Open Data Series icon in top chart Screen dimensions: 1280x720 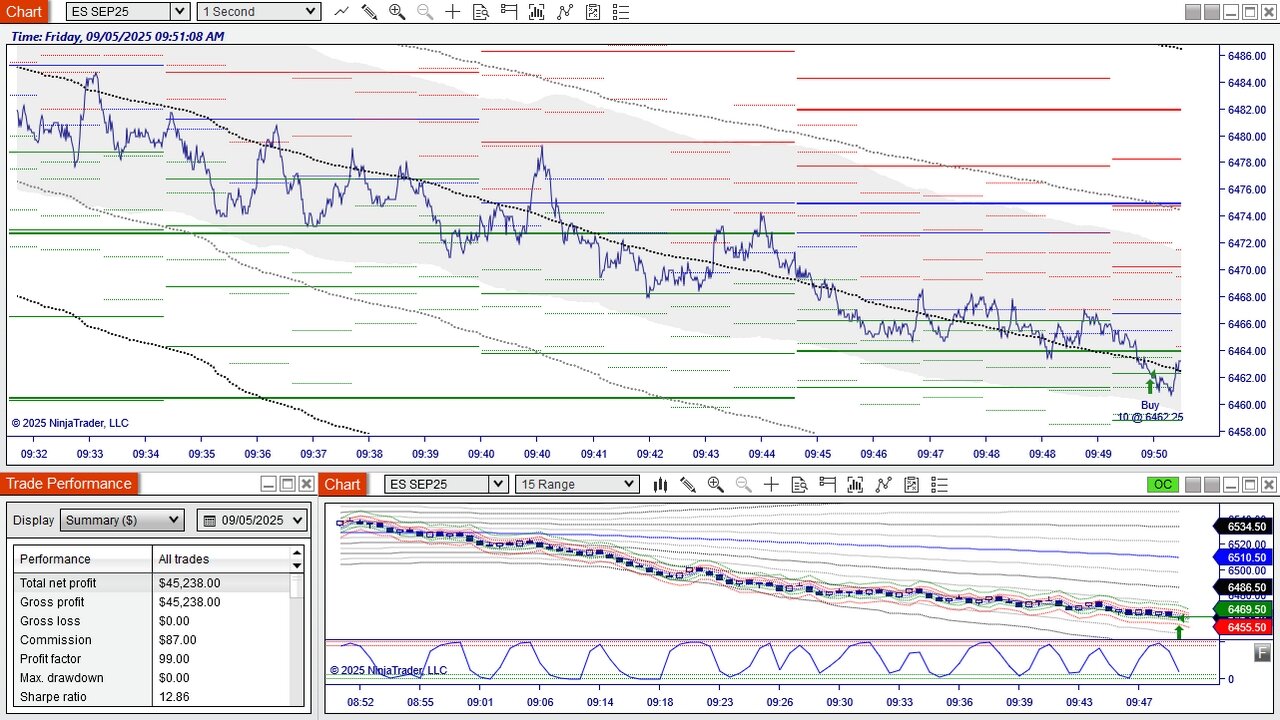click(x=537, y=12)
